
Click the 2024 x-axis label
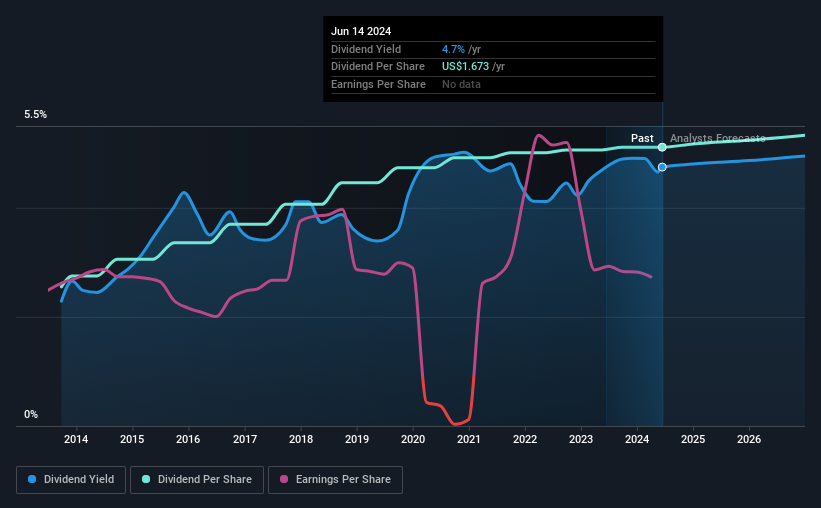click(637, 439)
